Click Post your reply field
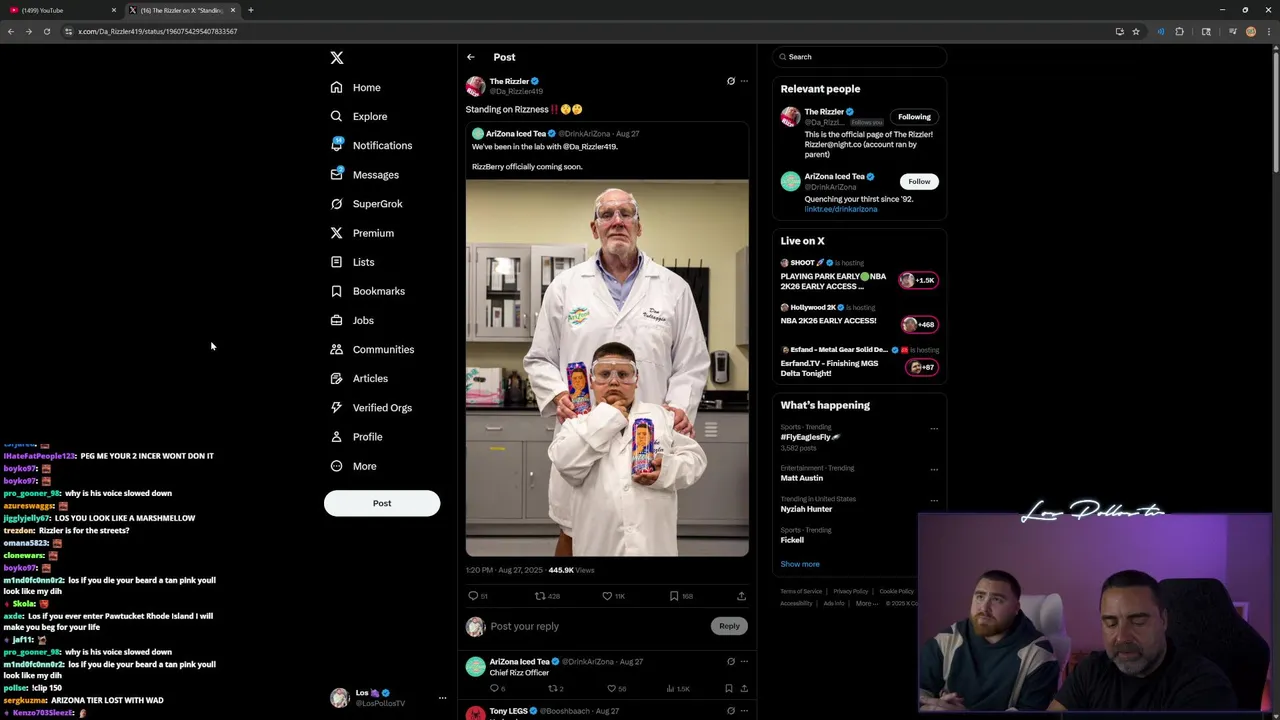 598,626
